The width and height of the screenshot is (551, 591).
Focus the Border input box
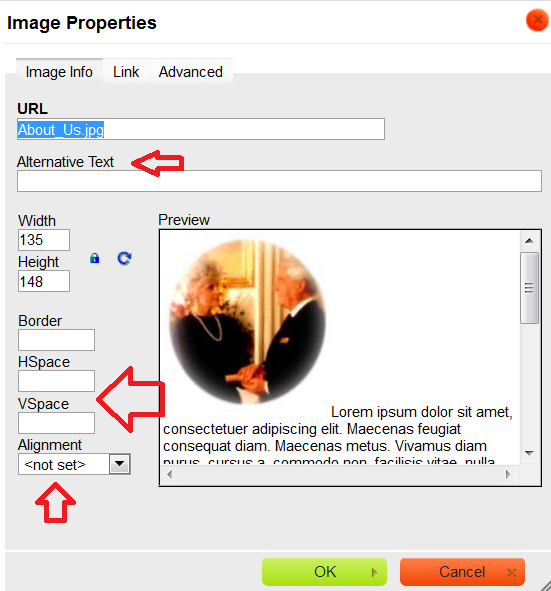click(57, 340)
